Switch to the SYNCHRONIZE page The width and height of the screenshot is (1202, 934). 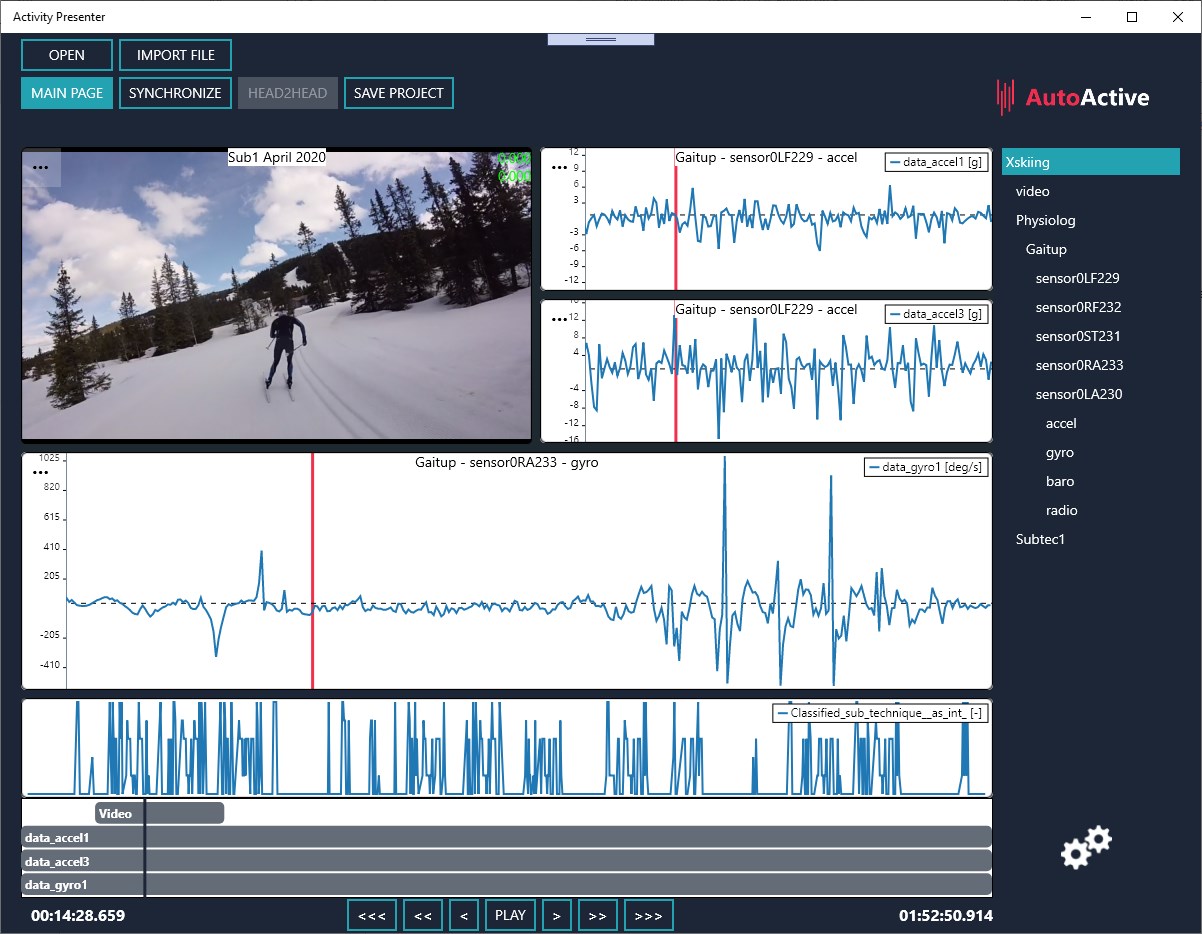(x=175, y=93)
